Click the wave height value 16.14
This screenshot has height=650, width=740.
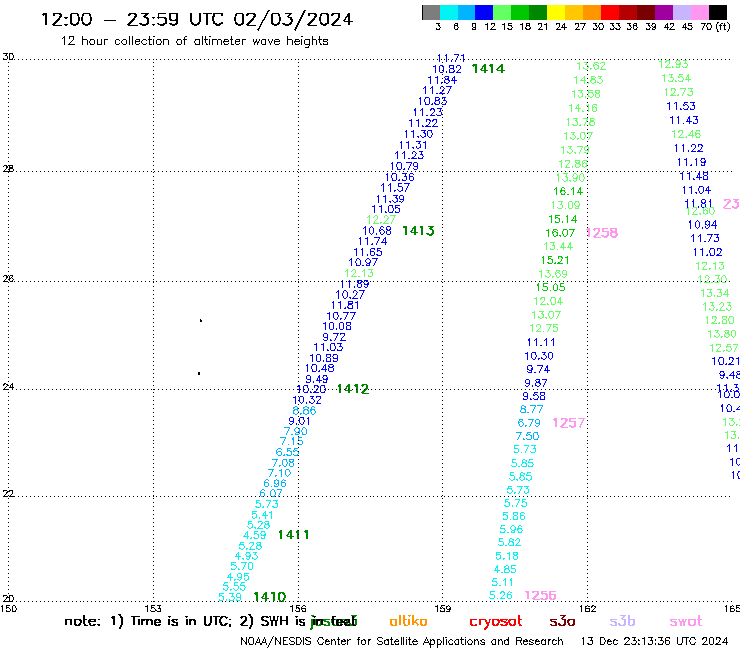point(568,192)
